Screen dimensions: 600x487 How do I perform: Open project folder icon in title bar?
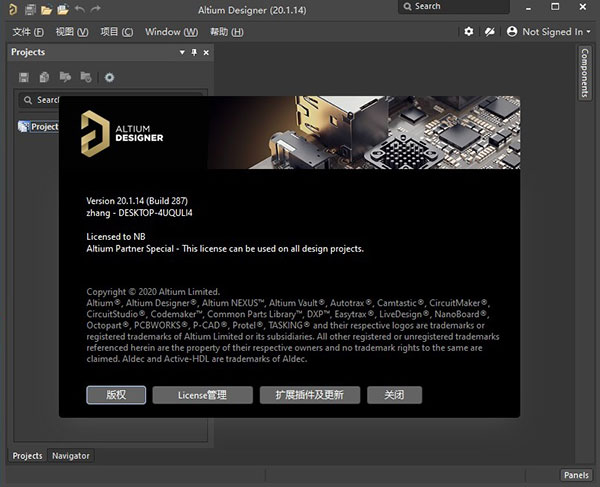[63, 10]
